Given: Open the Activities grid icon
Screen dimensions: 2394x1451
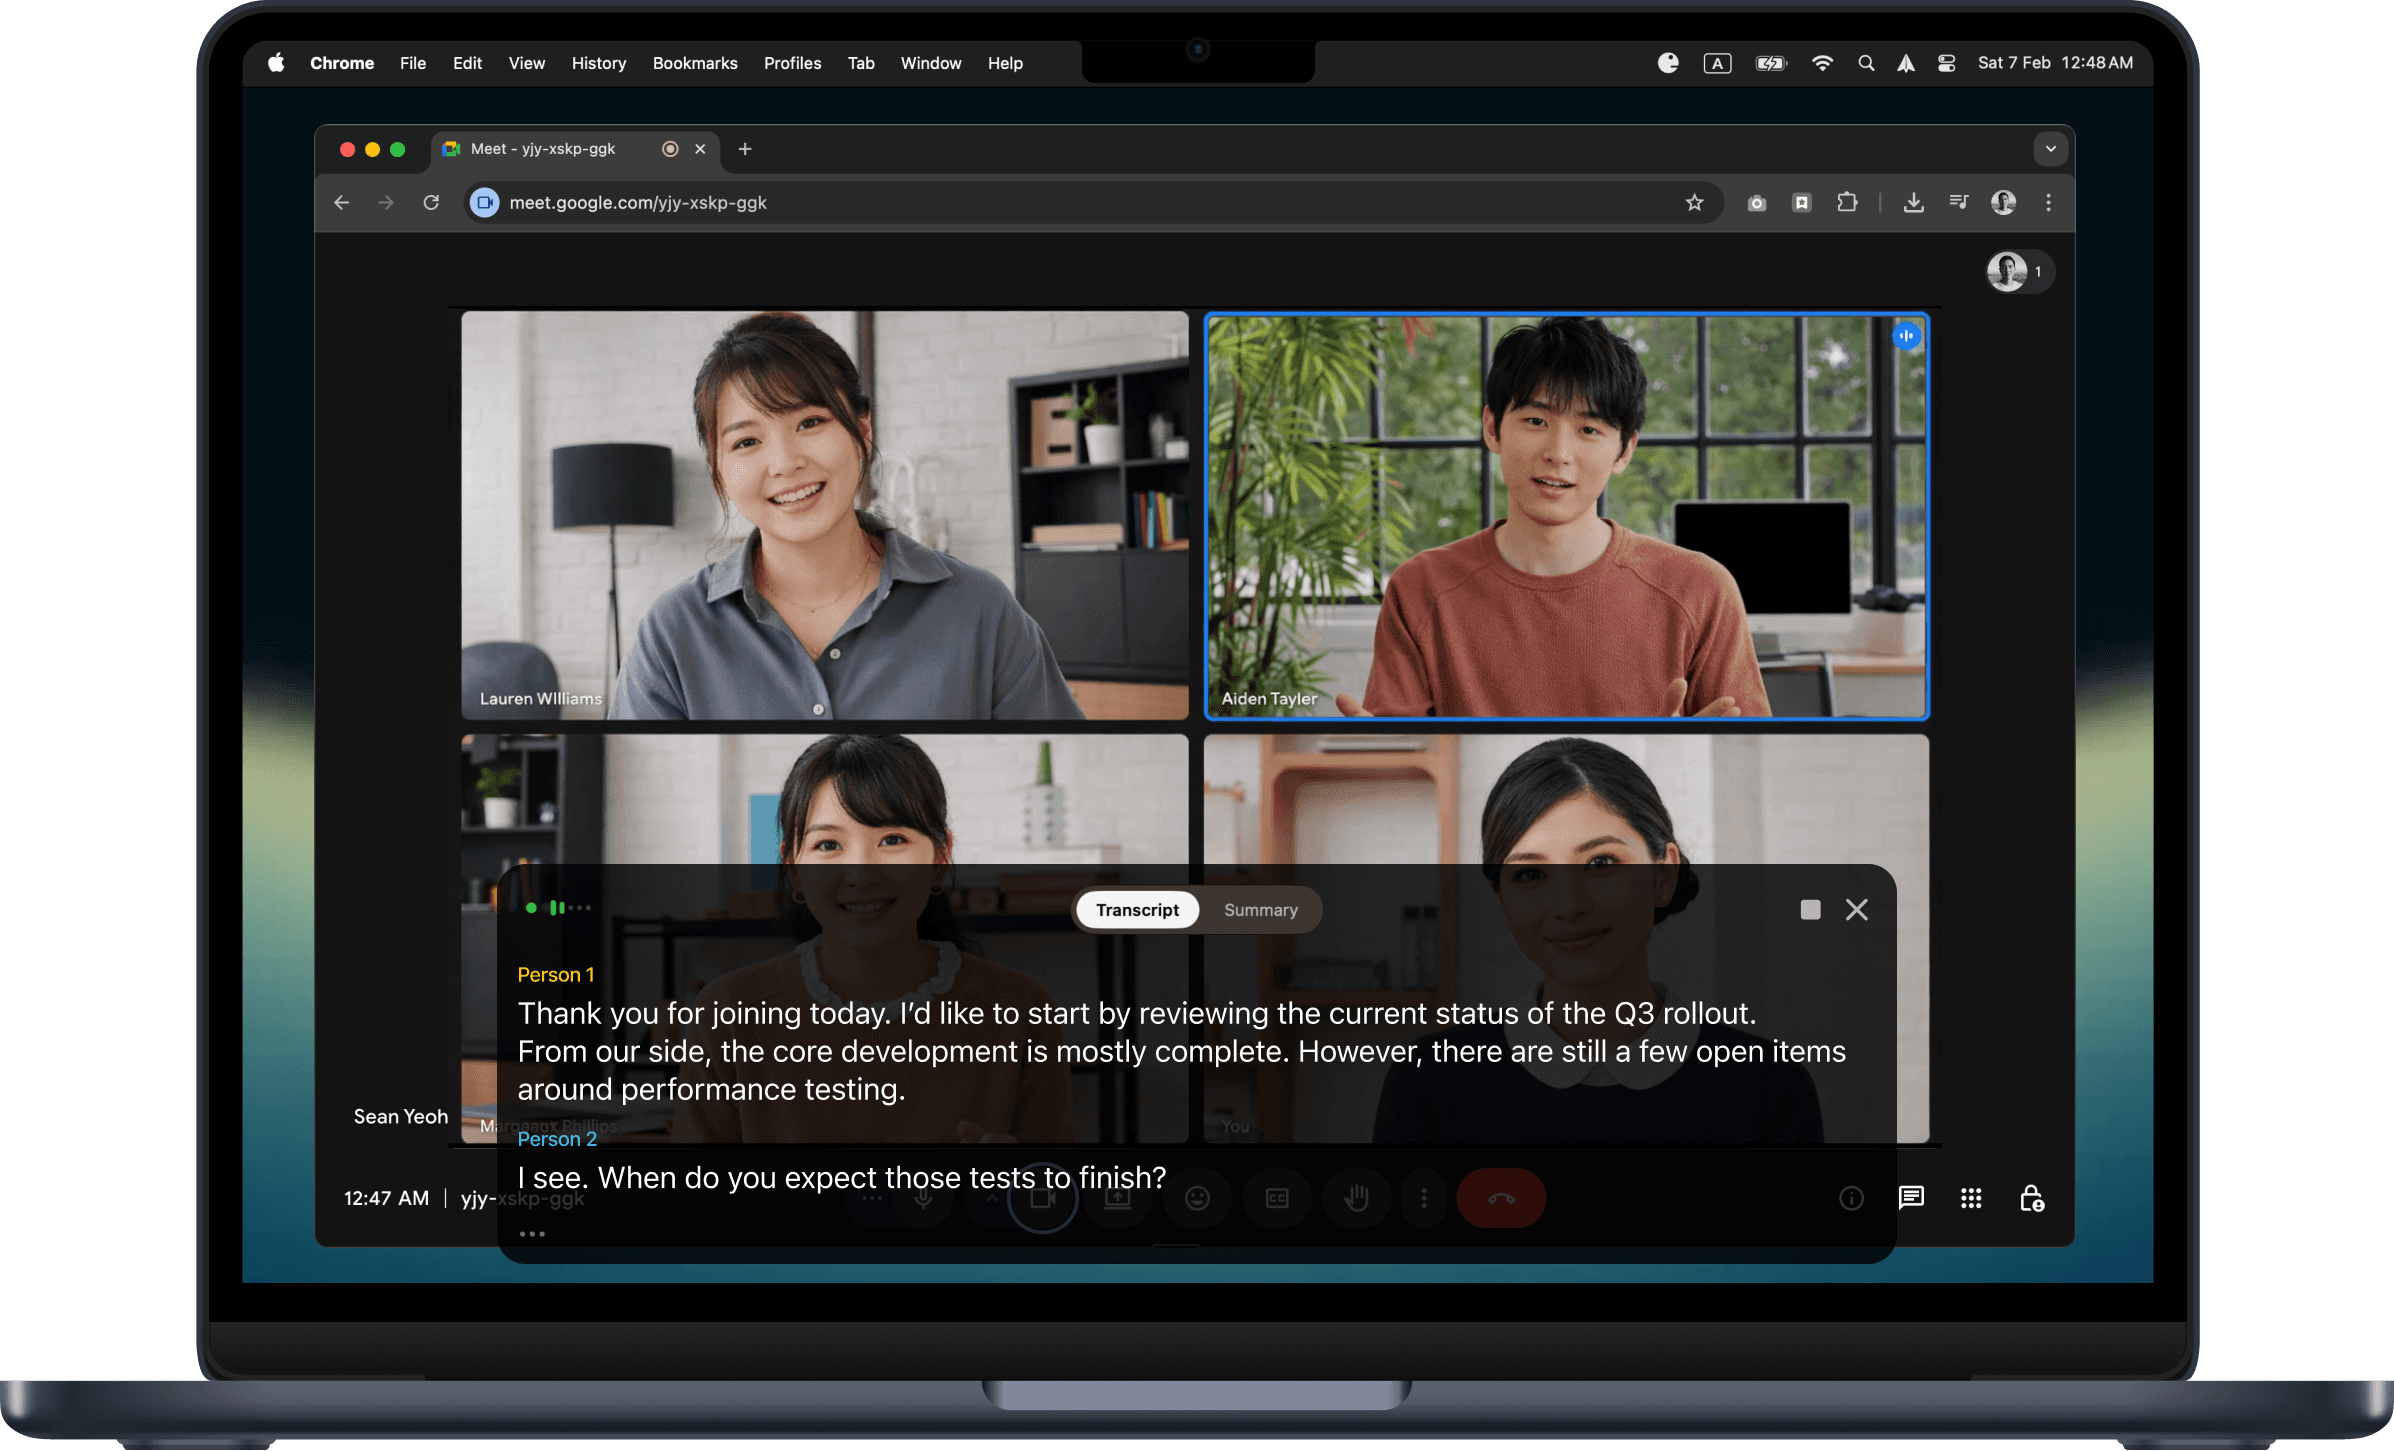Looking at the screenshot, I should pyautogui.click(x=1971, y=1197).
